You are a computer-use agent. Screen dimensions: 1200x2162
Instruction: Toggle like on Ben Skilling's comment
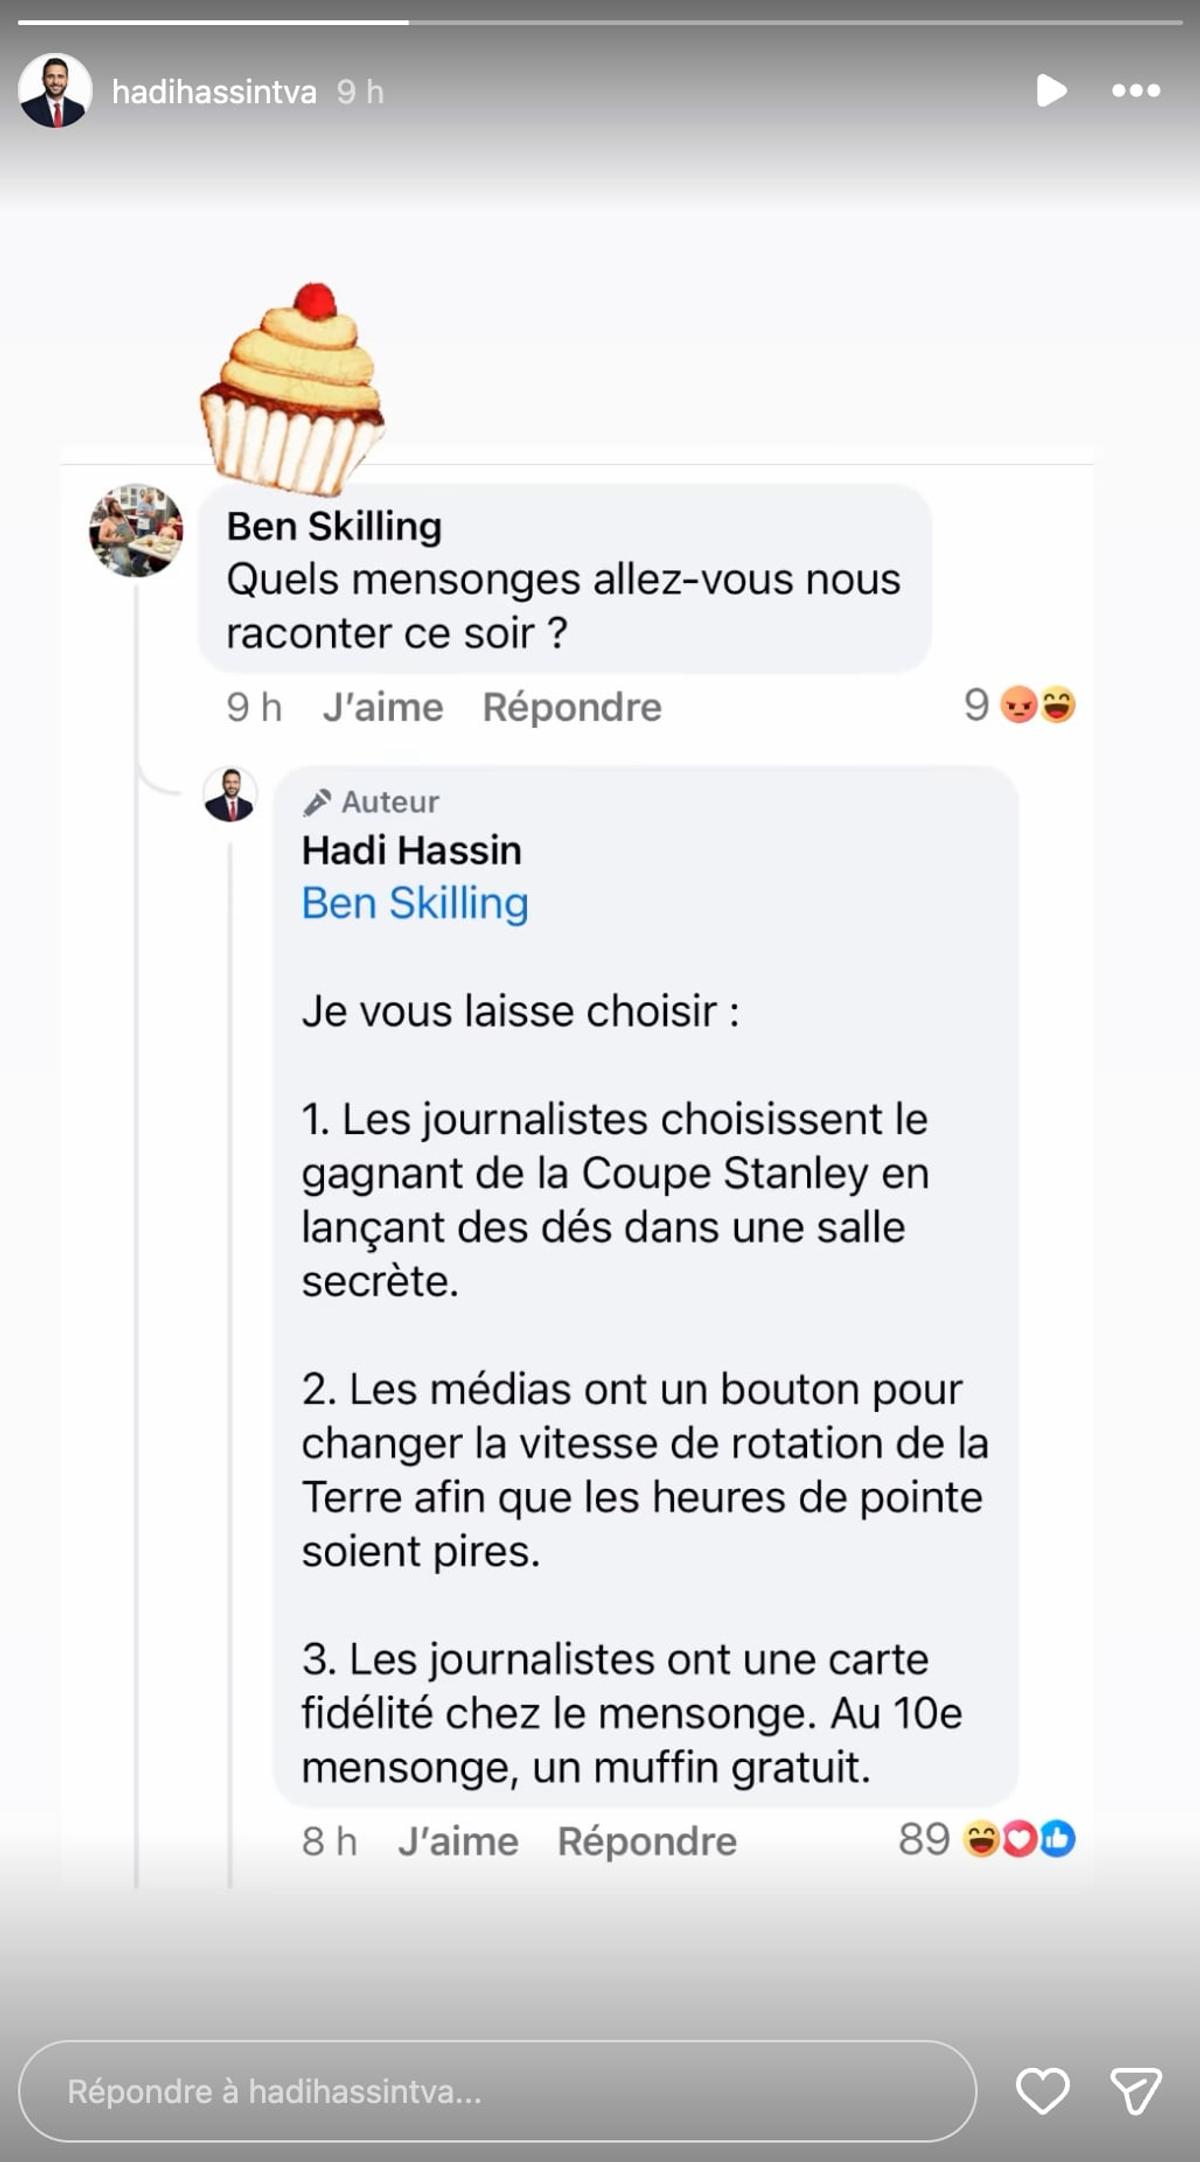382,708
